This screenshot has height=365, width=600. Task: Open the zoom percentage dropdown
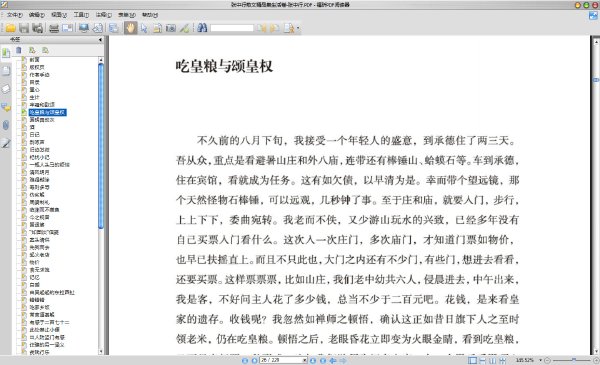pos(540,360)
